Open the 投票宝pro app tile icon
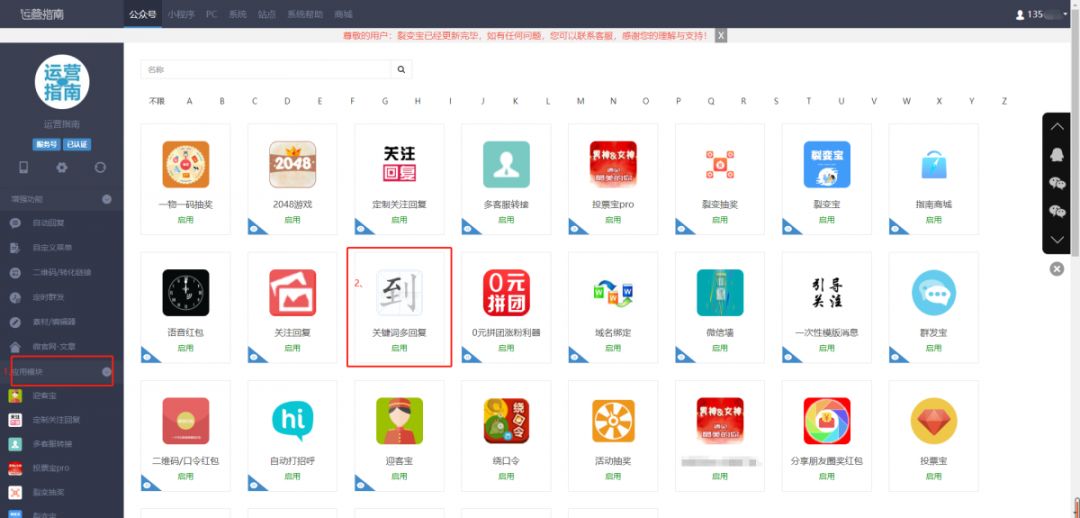This screenshot has height=518, width=1080. (x=613, y=165)
